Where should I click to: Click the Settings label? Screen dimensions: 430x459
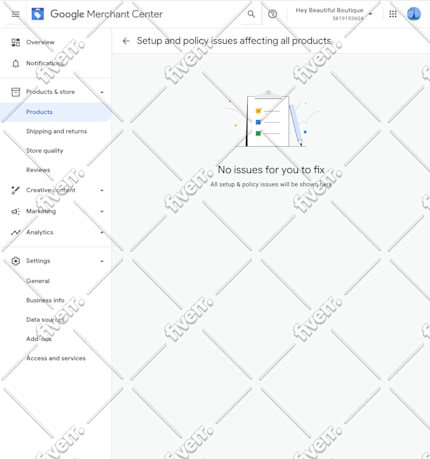click(x=38, y=261)
